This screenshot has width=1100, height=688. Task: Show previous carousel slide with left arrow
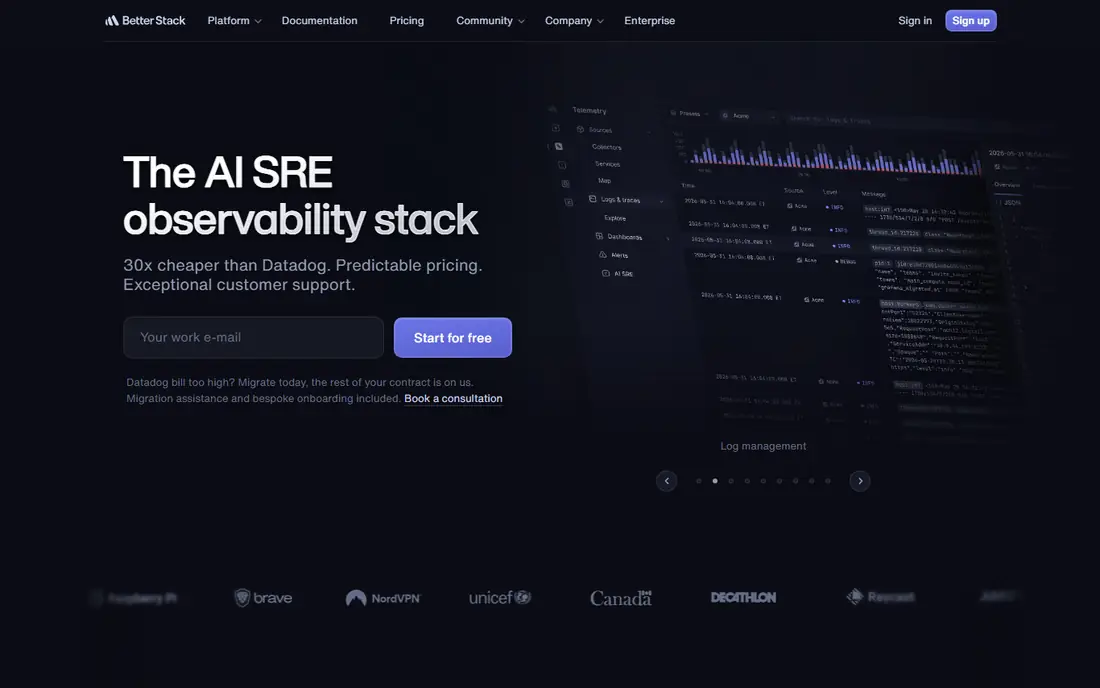(666, 481)
